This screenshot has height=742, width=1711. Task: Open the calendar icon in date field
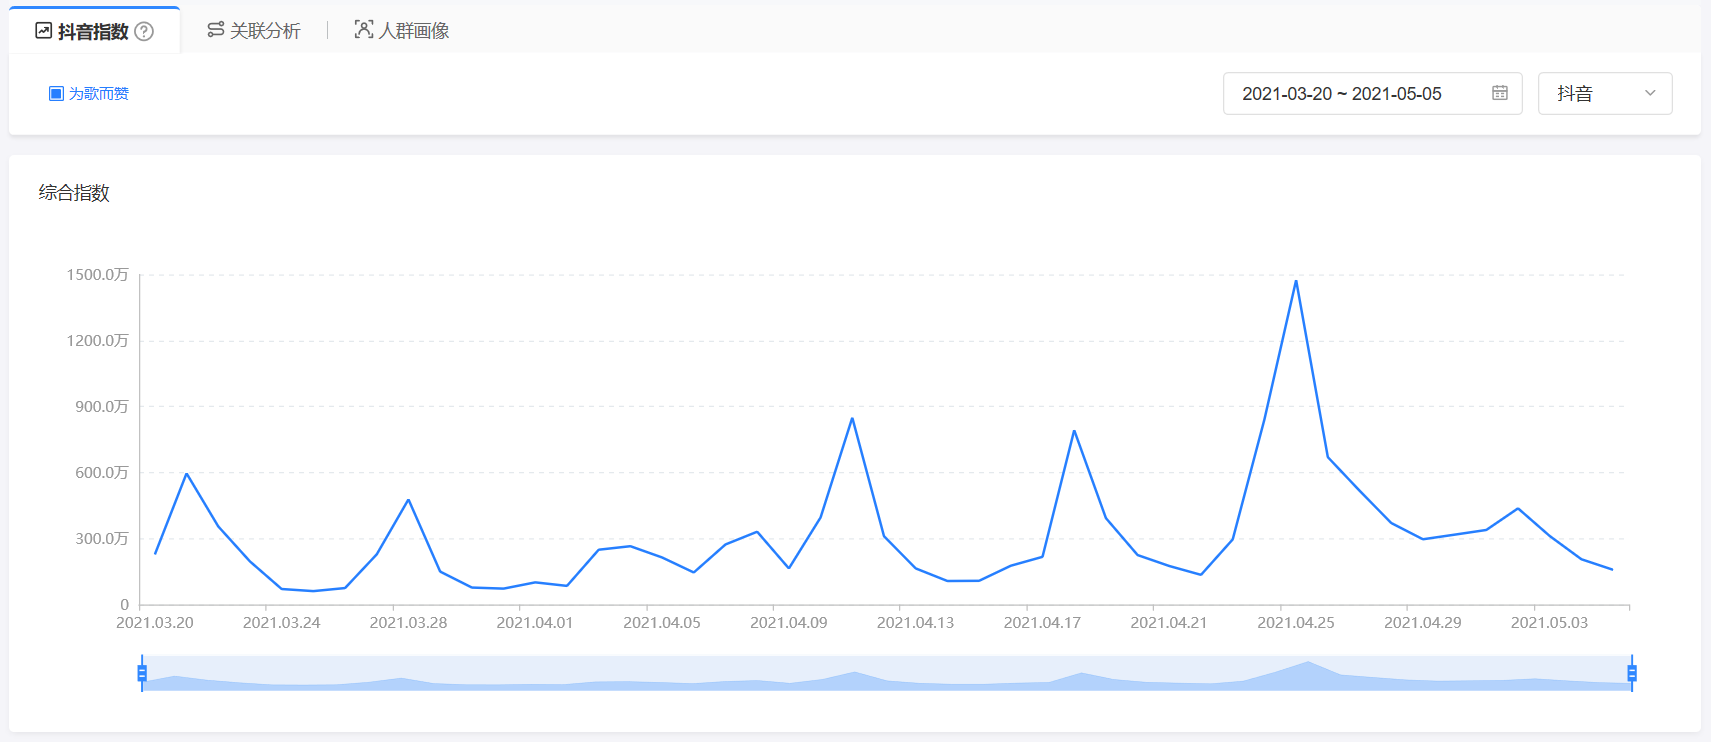point(1499,93)
